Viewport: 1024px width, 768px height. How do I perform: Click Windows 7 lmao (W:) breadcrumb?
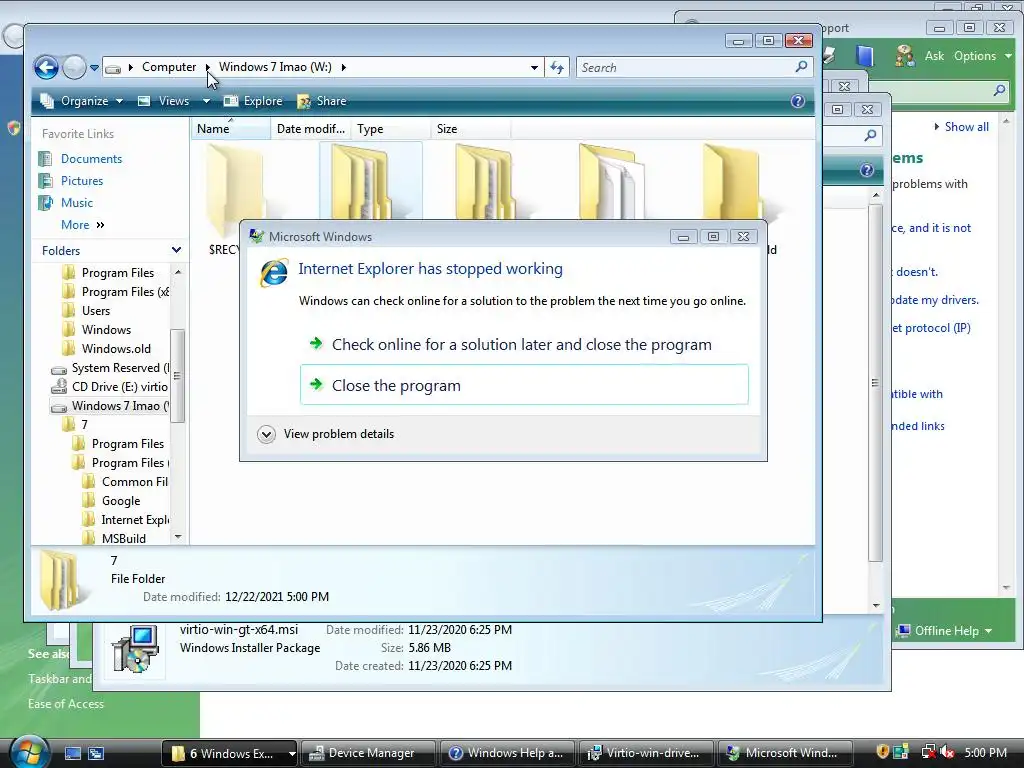point(275,67)
